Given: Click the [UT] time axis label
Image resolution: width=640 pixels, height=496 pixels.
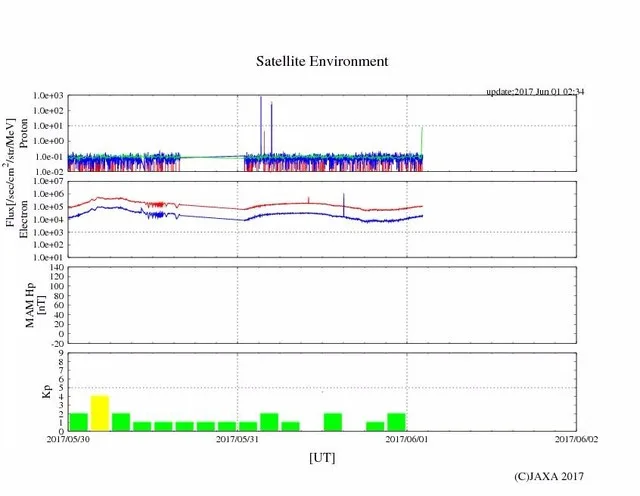Looking at the screenshot, I should [x=321, y=457].
